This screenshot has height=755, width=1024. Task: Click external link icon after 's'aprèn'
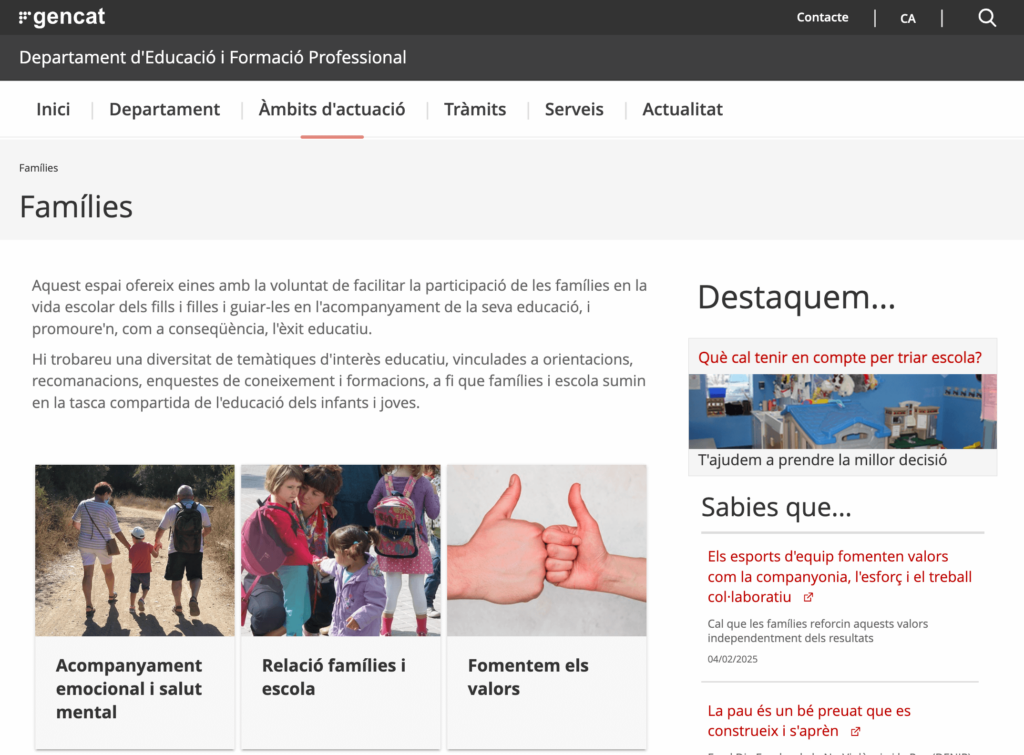coord(855,732)
